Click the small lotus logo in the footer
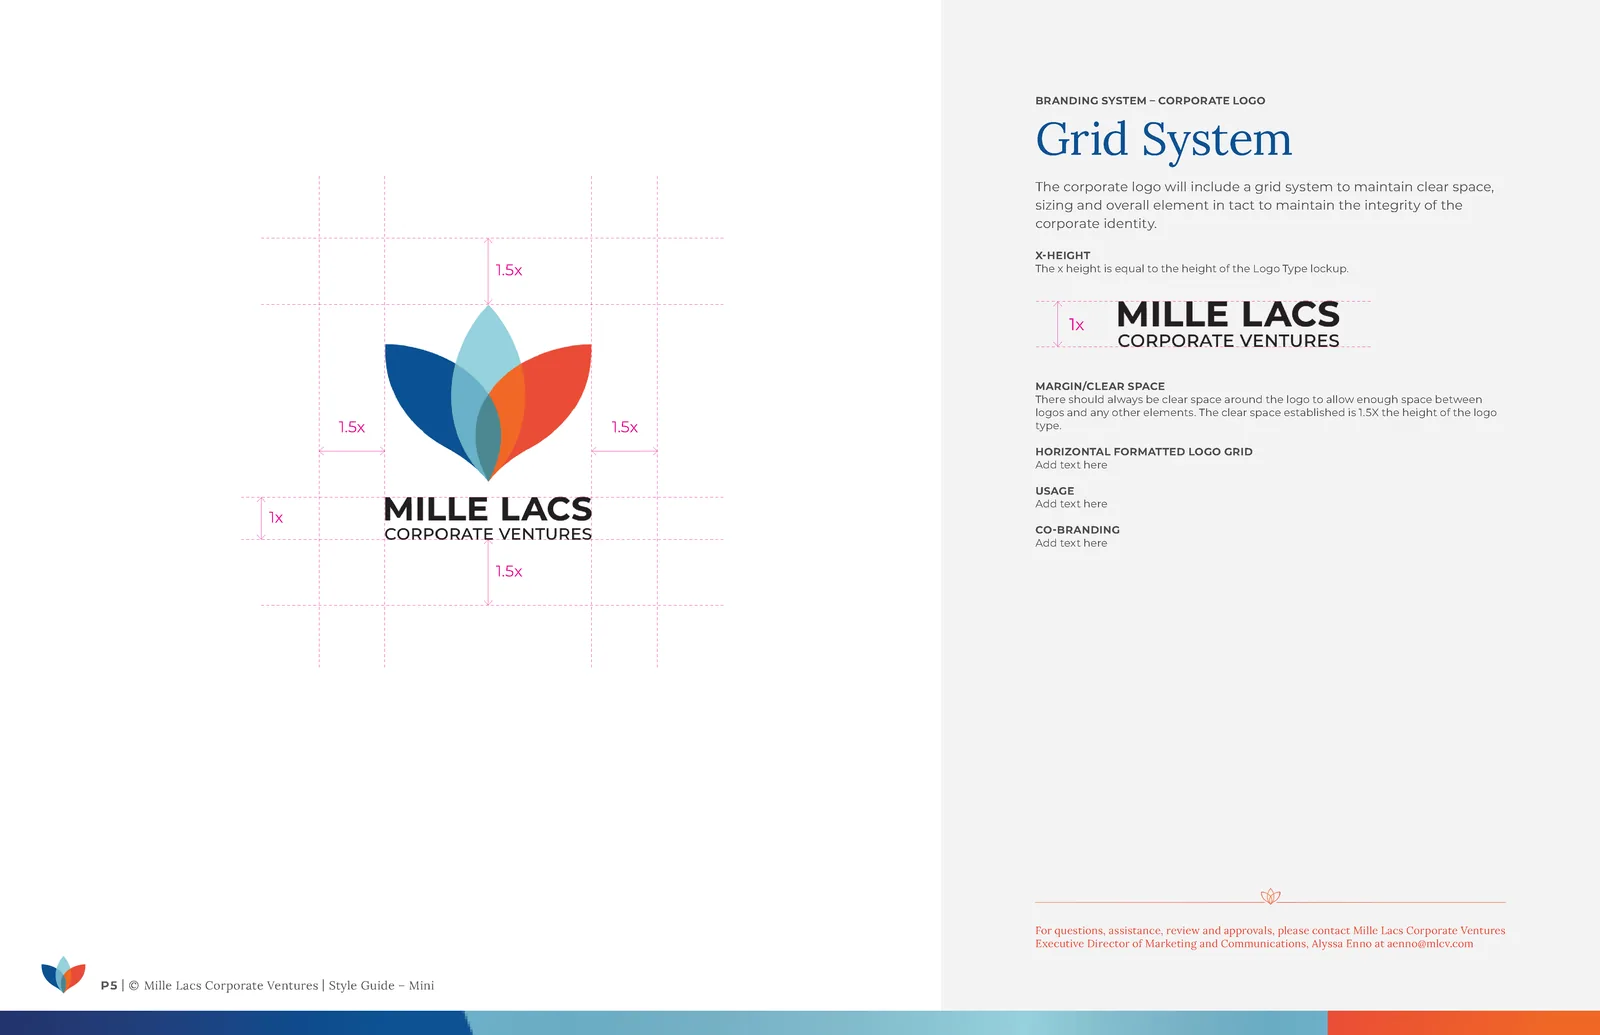The height and width of the screenshot is (1035, 1600). tap(63, 974)
